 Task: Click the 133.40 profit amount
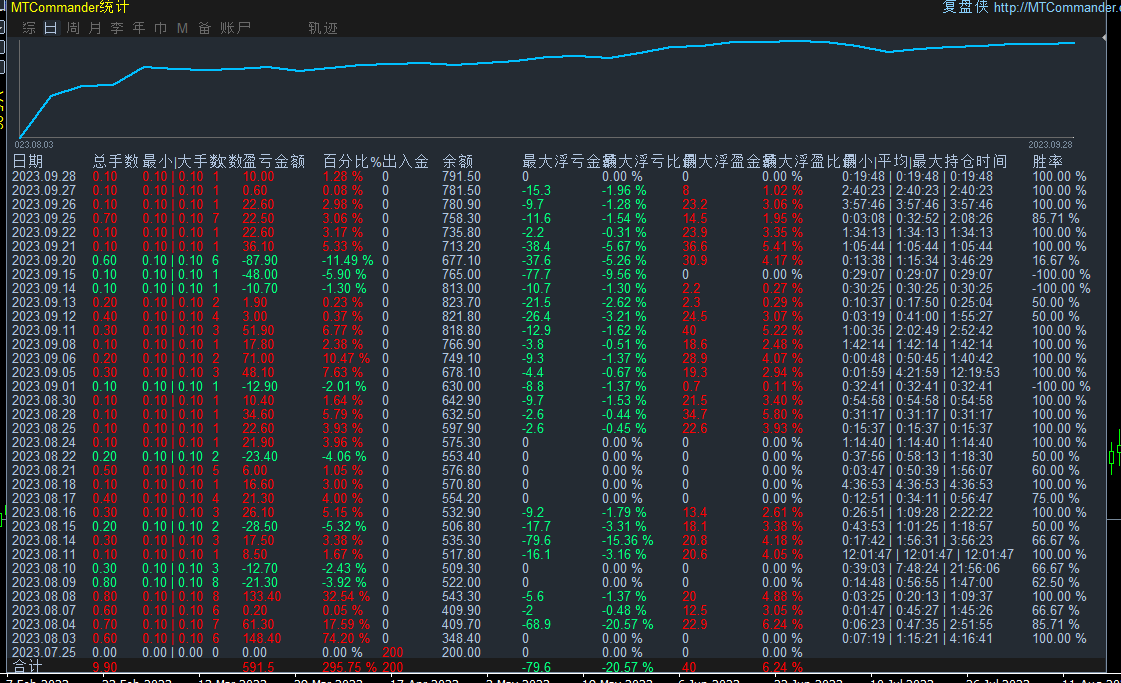coord(262,596)
